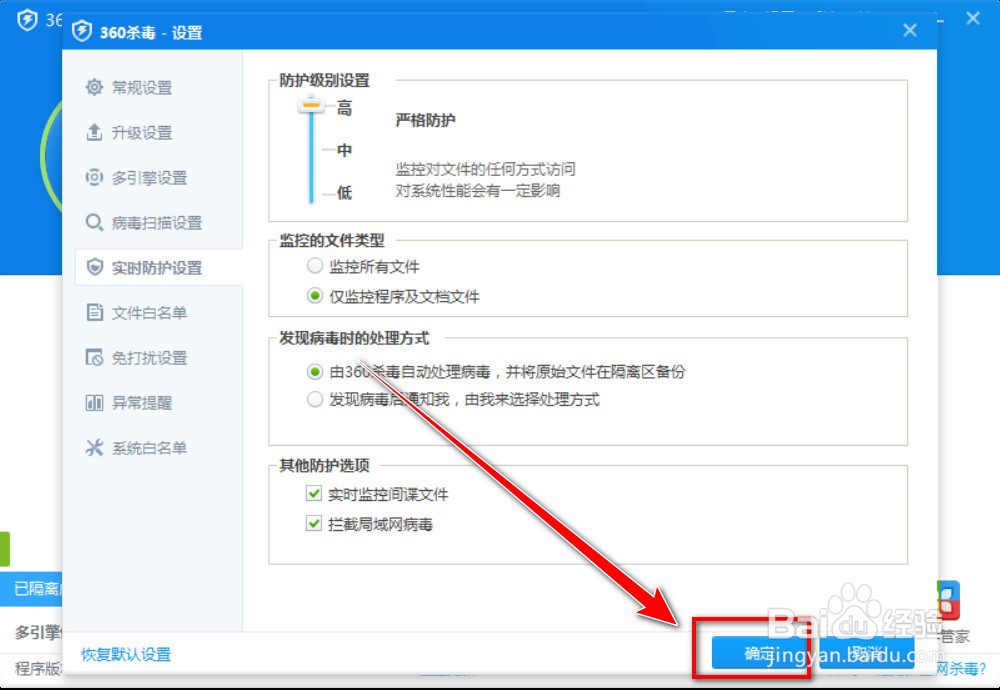The width and height of the screenshot is (1000, 690).
Task: Toggle 实时监控间谍文件 checkbox
Action: [314, 493]
